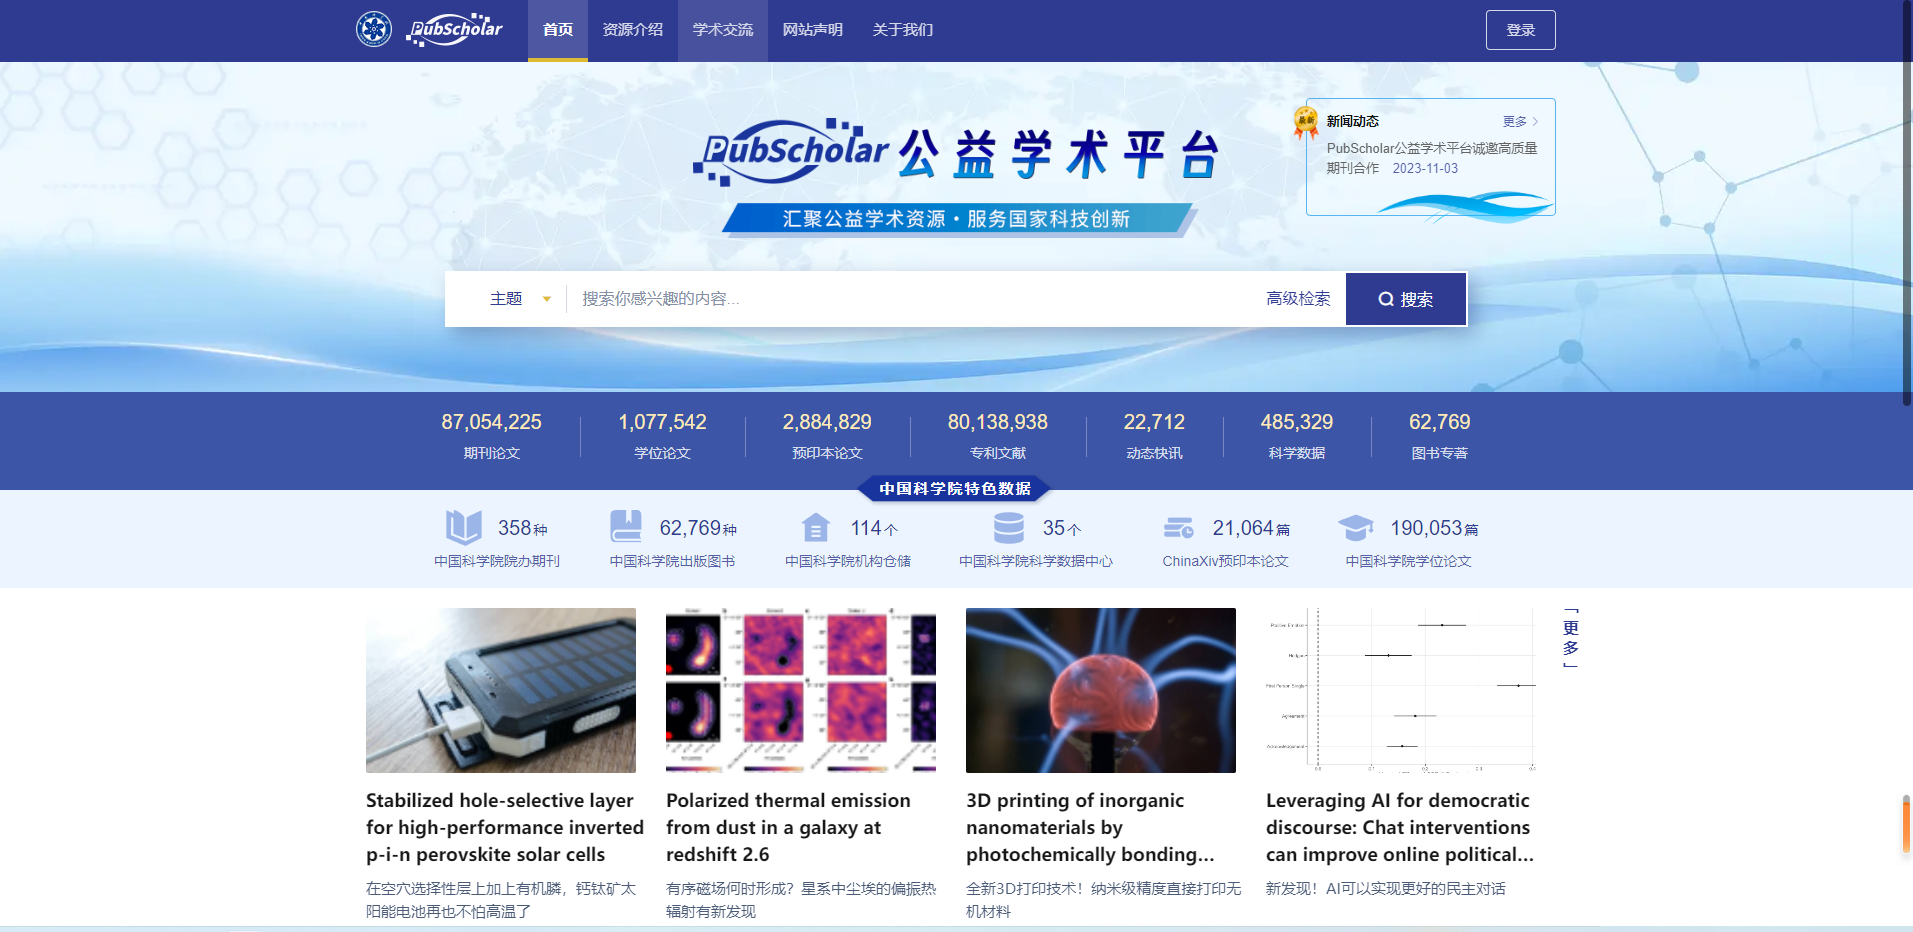Screen dimensions: 1913x932
Task: Open the solar power bank article thumbnail
Action: (501, 690)
